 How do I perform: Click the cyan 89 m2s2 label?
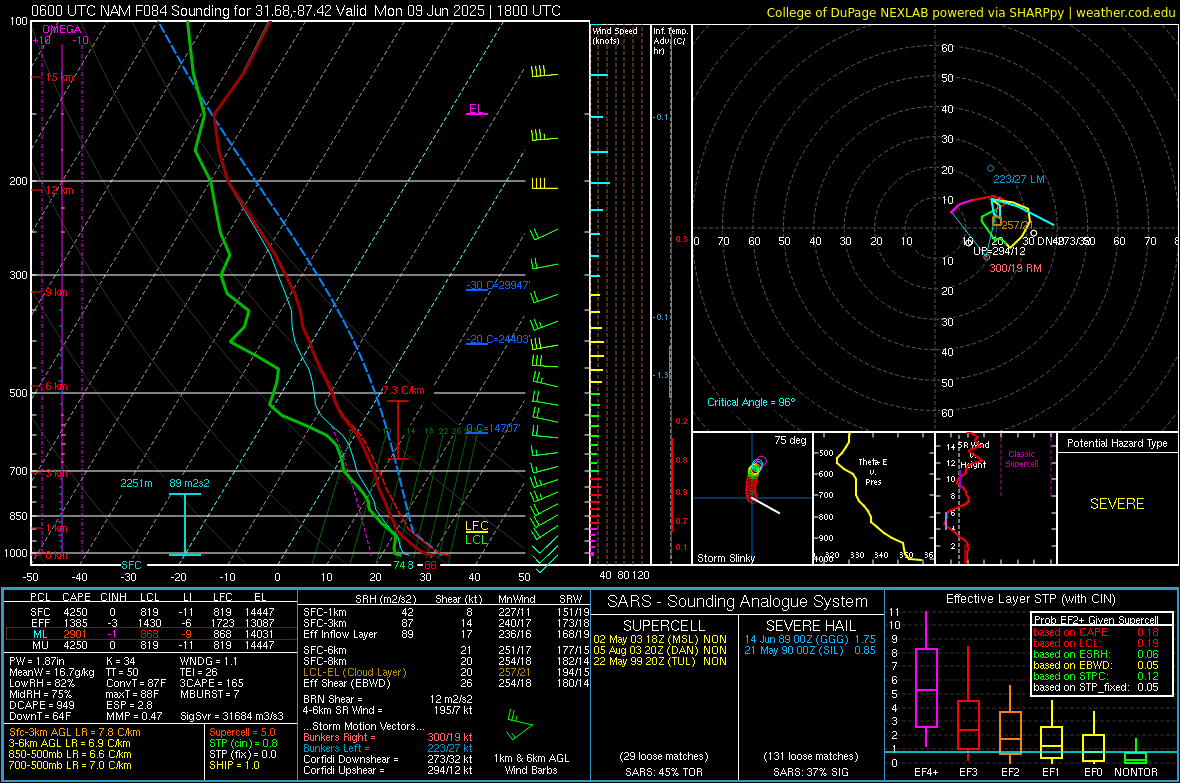click(190, 483)
